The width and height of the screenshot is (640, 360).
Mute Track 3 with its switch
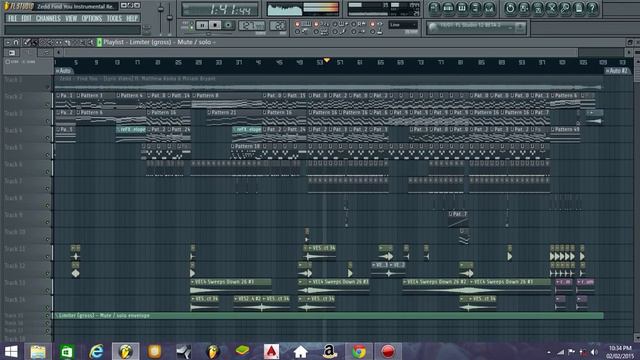point(47,121)
